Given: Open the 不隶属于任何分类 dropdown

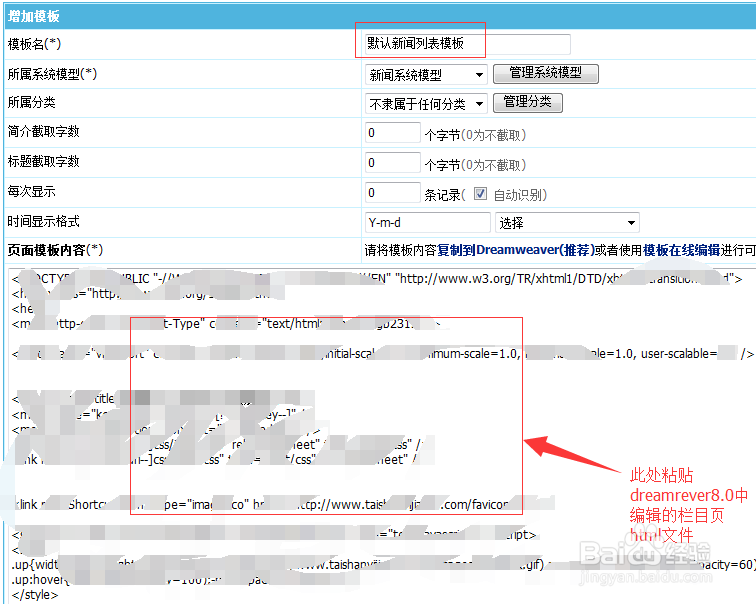Looking at the screenshot, I should click(x=426, y=104).
